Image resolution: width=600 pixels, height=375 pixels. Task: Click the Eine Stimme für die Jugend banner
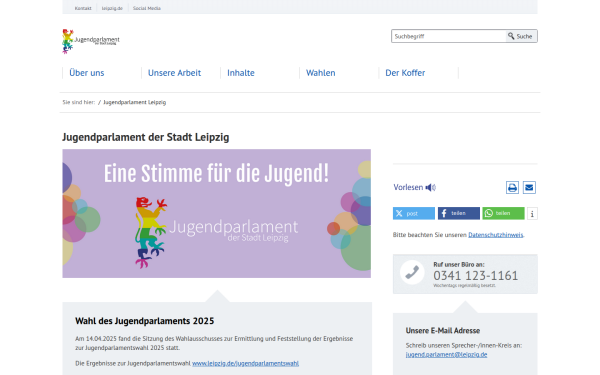pos(217,214)
